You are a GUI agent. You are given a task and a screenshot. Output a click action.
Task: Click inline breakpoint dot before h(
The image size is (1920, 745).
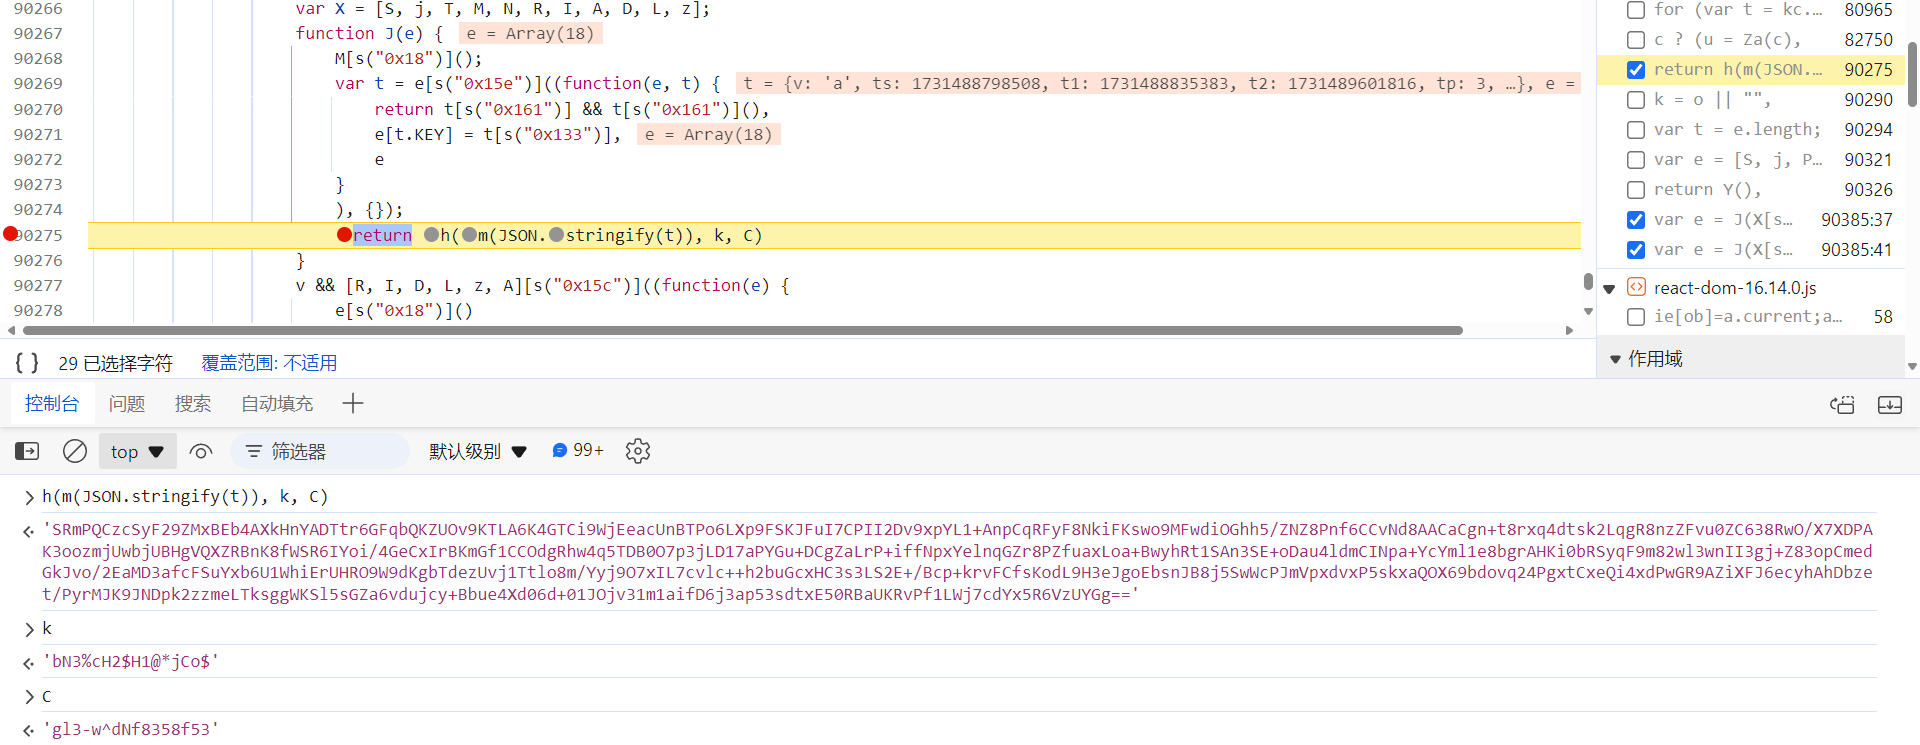[431, 235]
